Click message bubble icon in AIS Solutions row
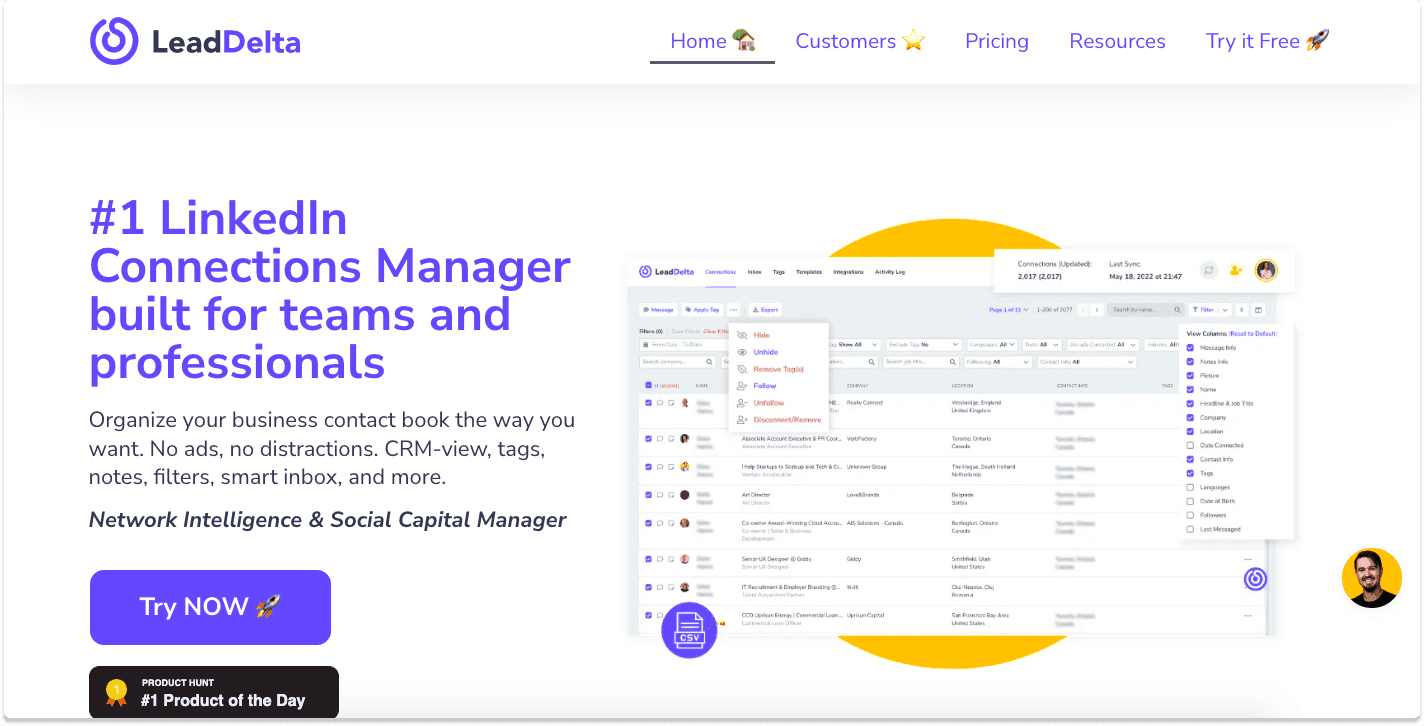This screenshot has height=726, width=1424. point(660,523)
